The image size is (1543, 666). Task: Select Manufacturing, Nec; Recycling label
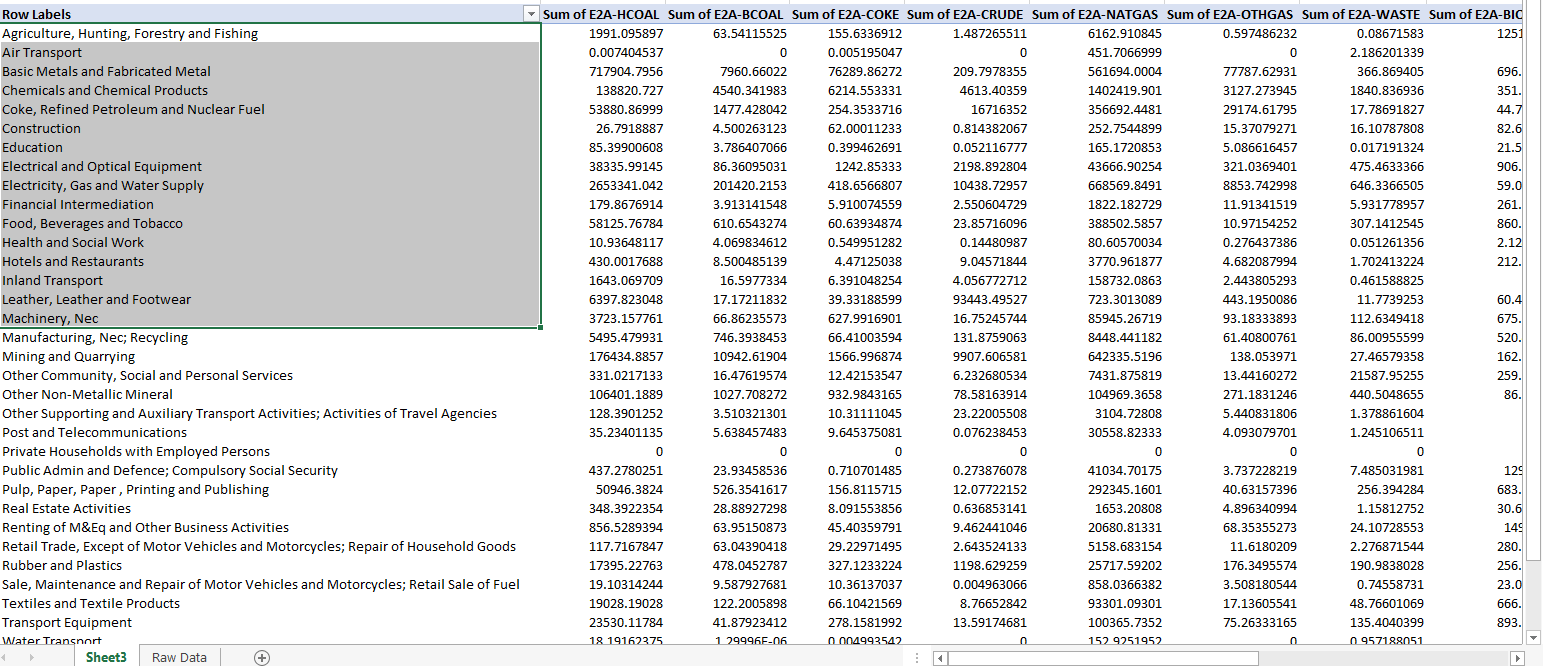(95, 338)
